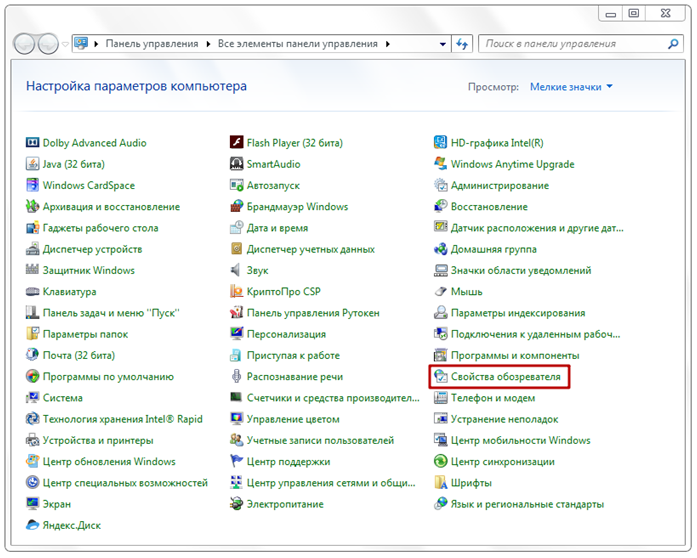Open the Программы и компоненты link
Viewport: 697px width, 558px height.
pyautogui.click(x=515, y=355)
